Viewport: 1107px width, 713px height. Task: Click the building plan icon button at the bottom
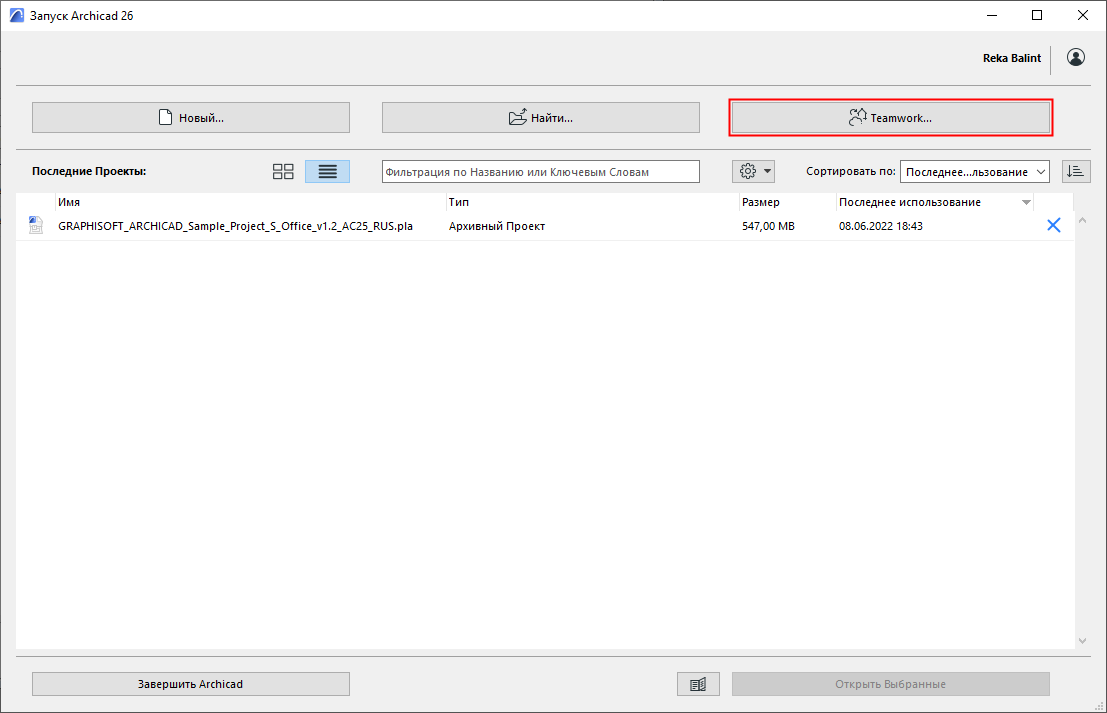coord(698,684)
